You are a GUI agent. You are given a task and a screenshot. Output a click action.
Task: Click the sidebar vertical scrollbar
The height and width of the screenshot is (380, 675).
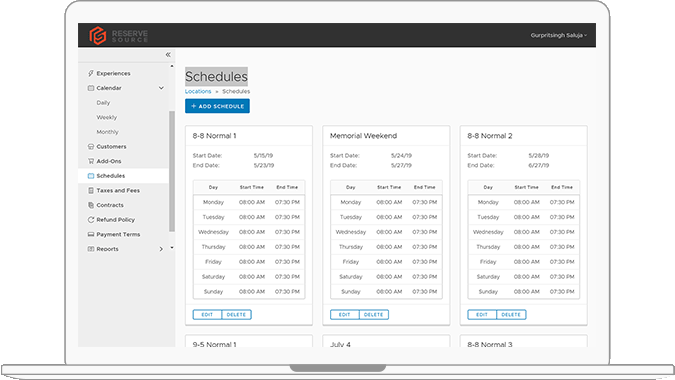click(172, 171)
